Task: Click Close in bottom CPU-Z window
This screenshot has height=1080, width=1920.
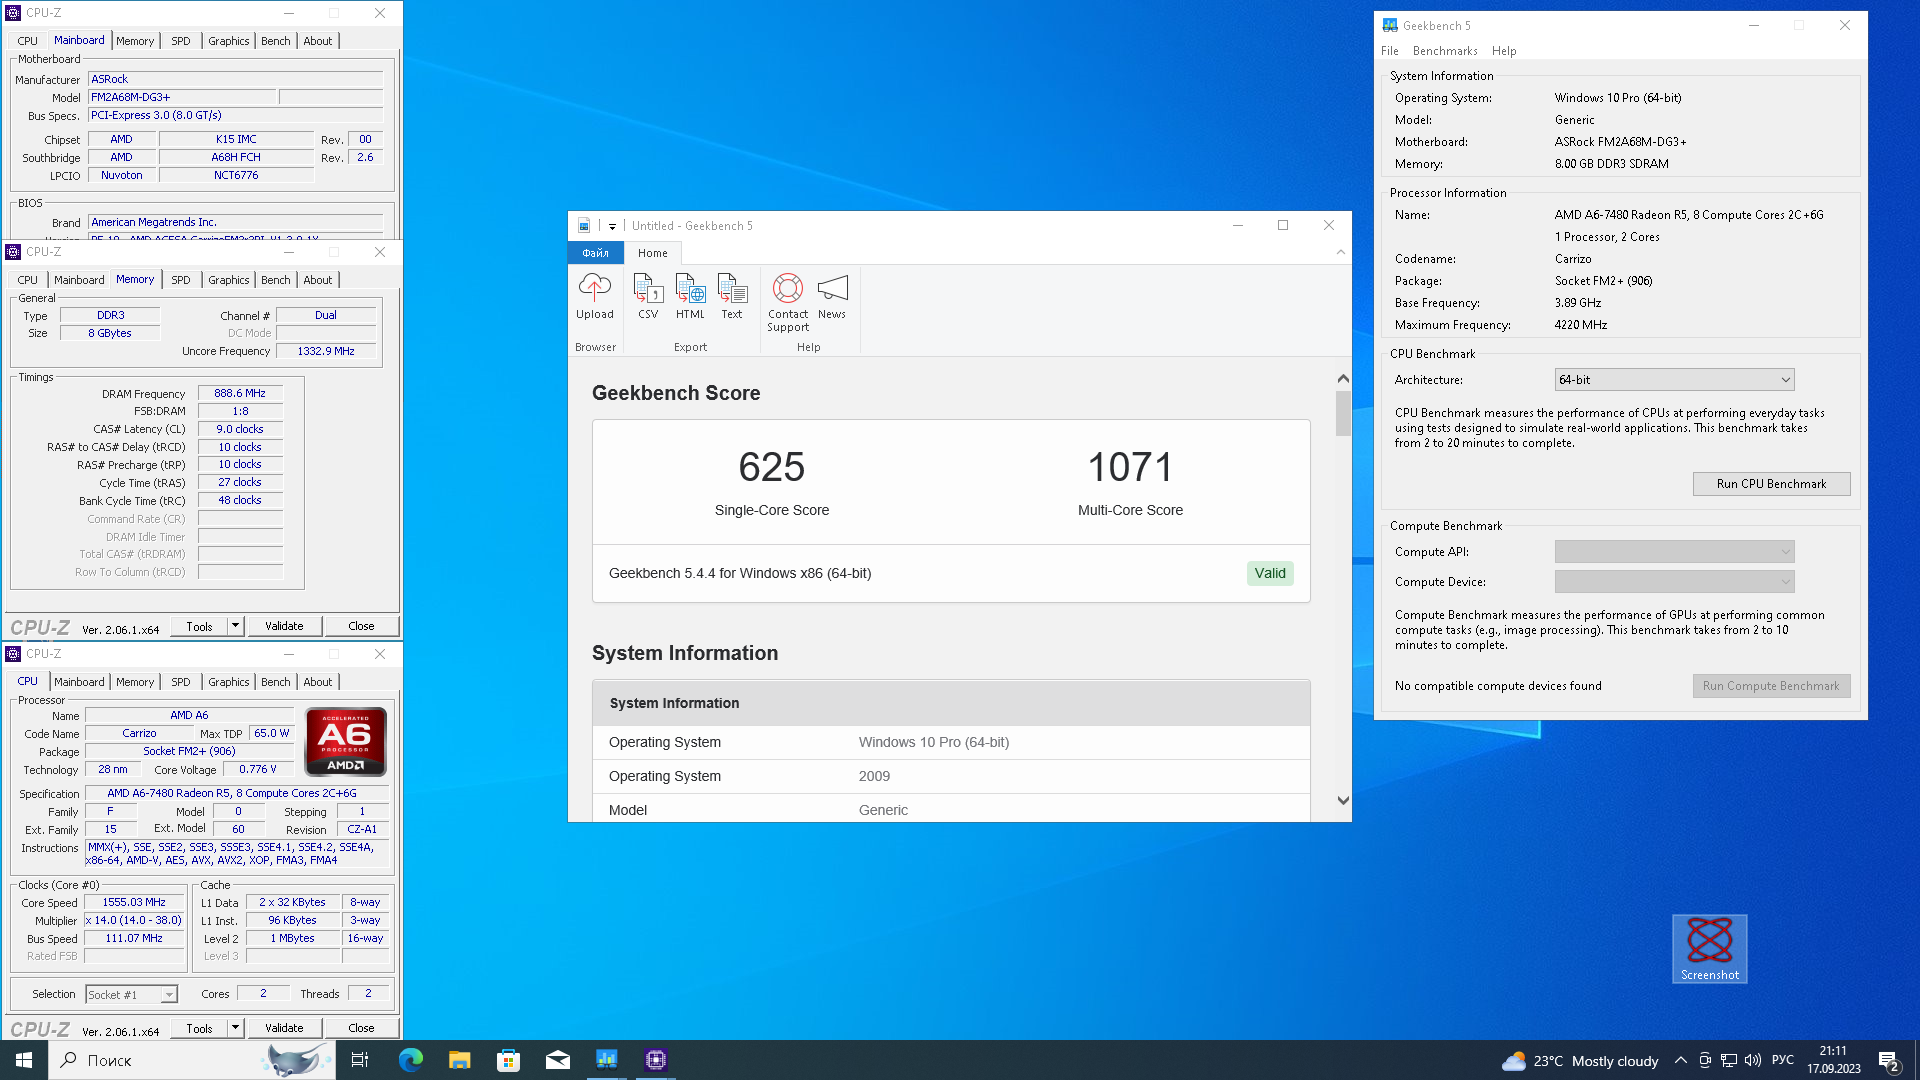Action: point(361,1028)
